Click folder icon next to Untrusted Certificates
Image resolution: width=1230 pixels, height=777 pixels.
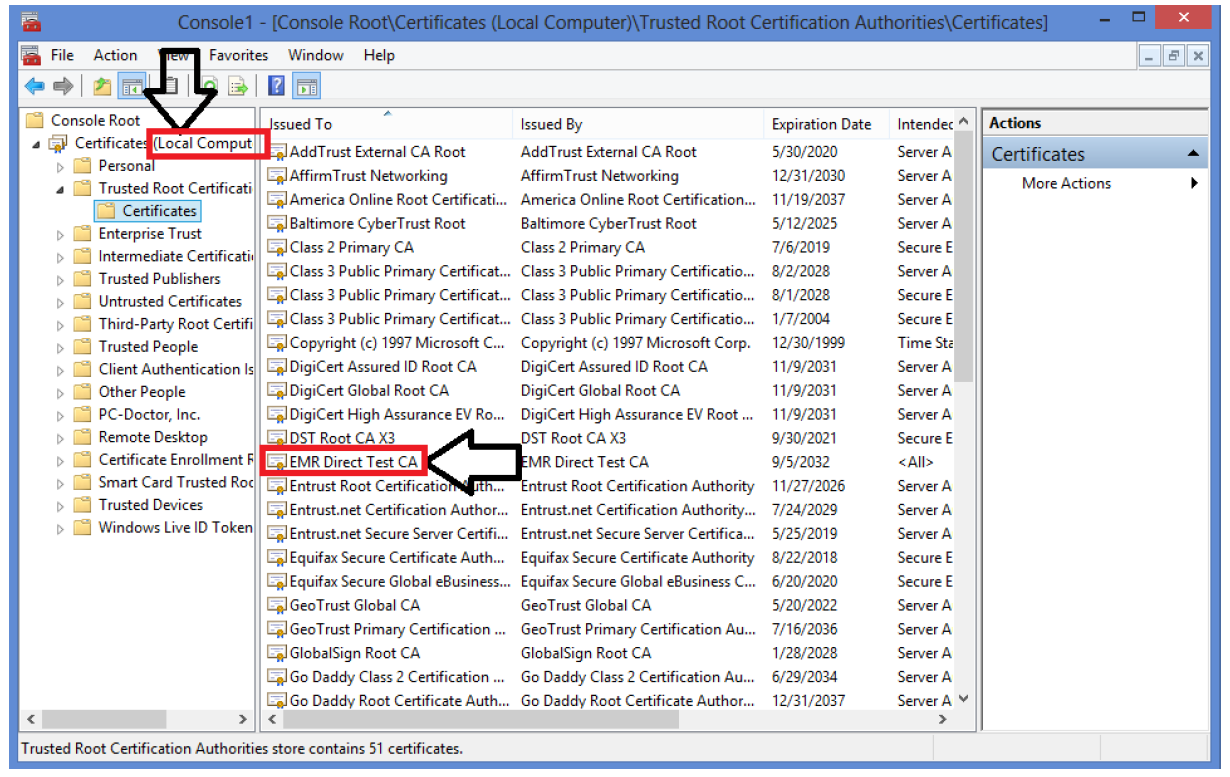pos(83,302)
